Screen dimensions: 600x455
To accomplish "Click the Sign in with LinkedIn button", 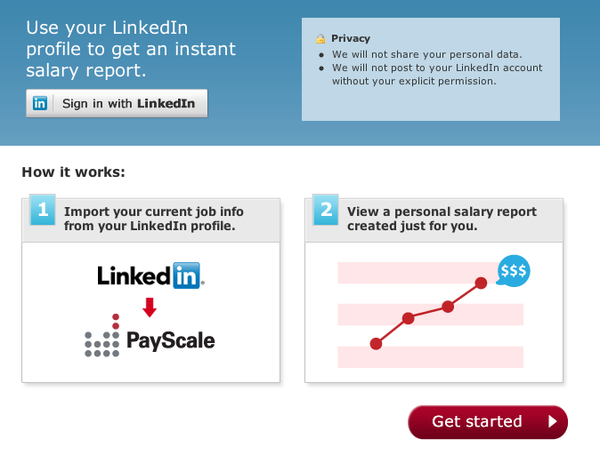I will click(x=117, y=103).
